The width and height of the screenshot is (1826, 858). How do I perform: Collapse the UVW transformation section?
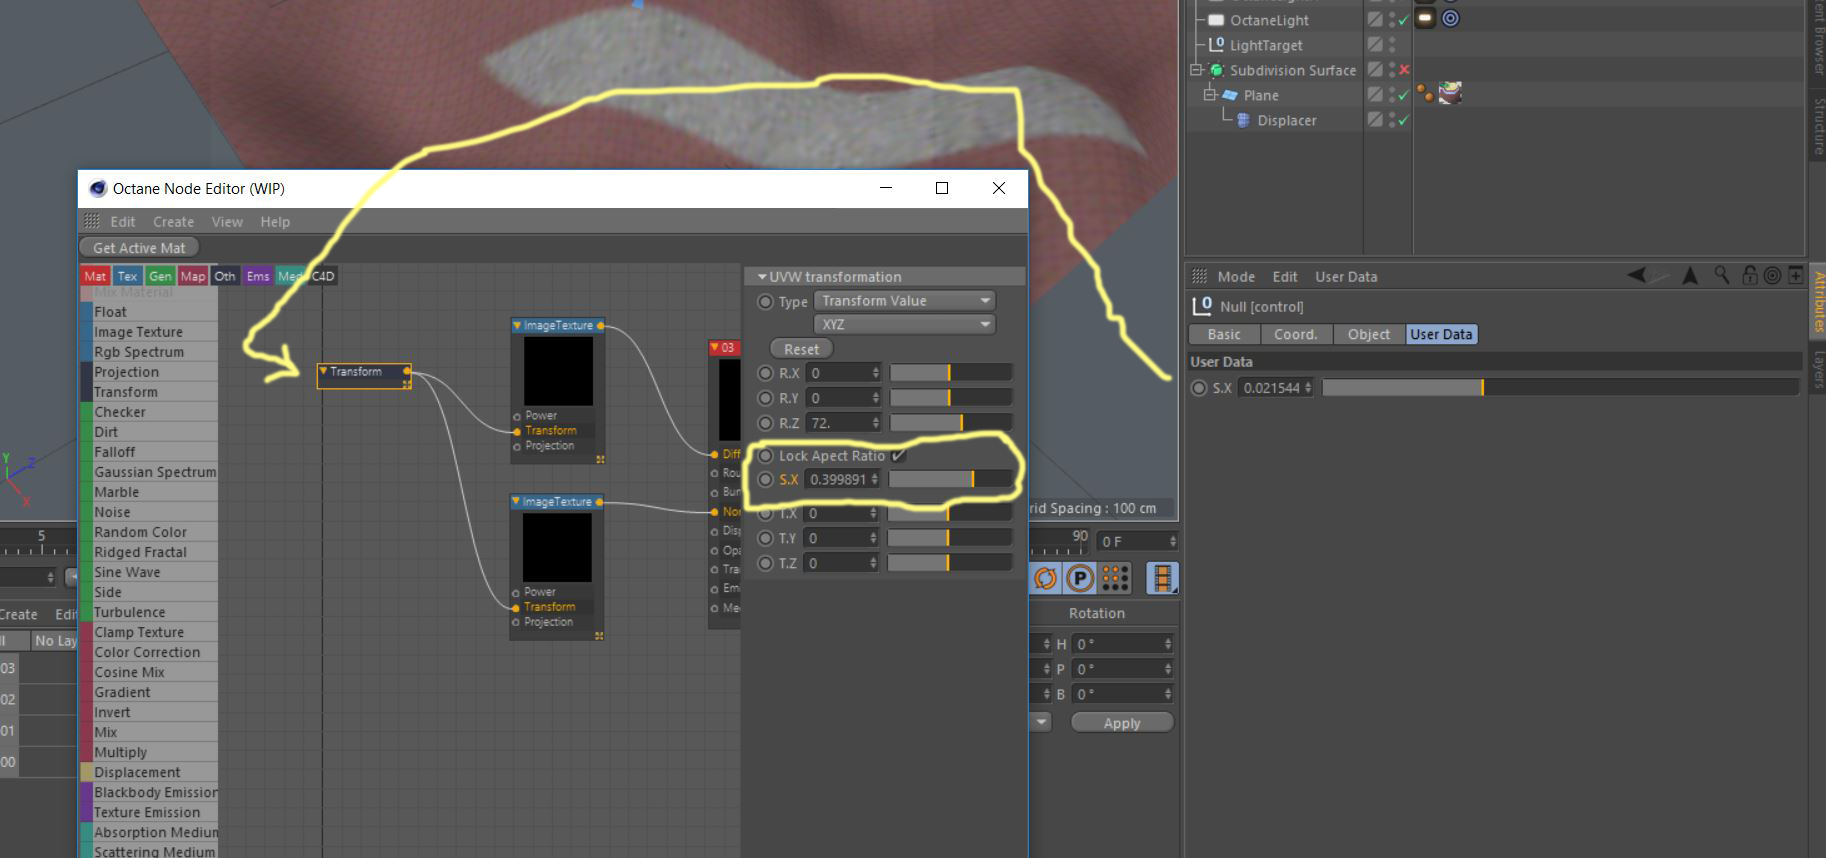click(x=762, y=276)
